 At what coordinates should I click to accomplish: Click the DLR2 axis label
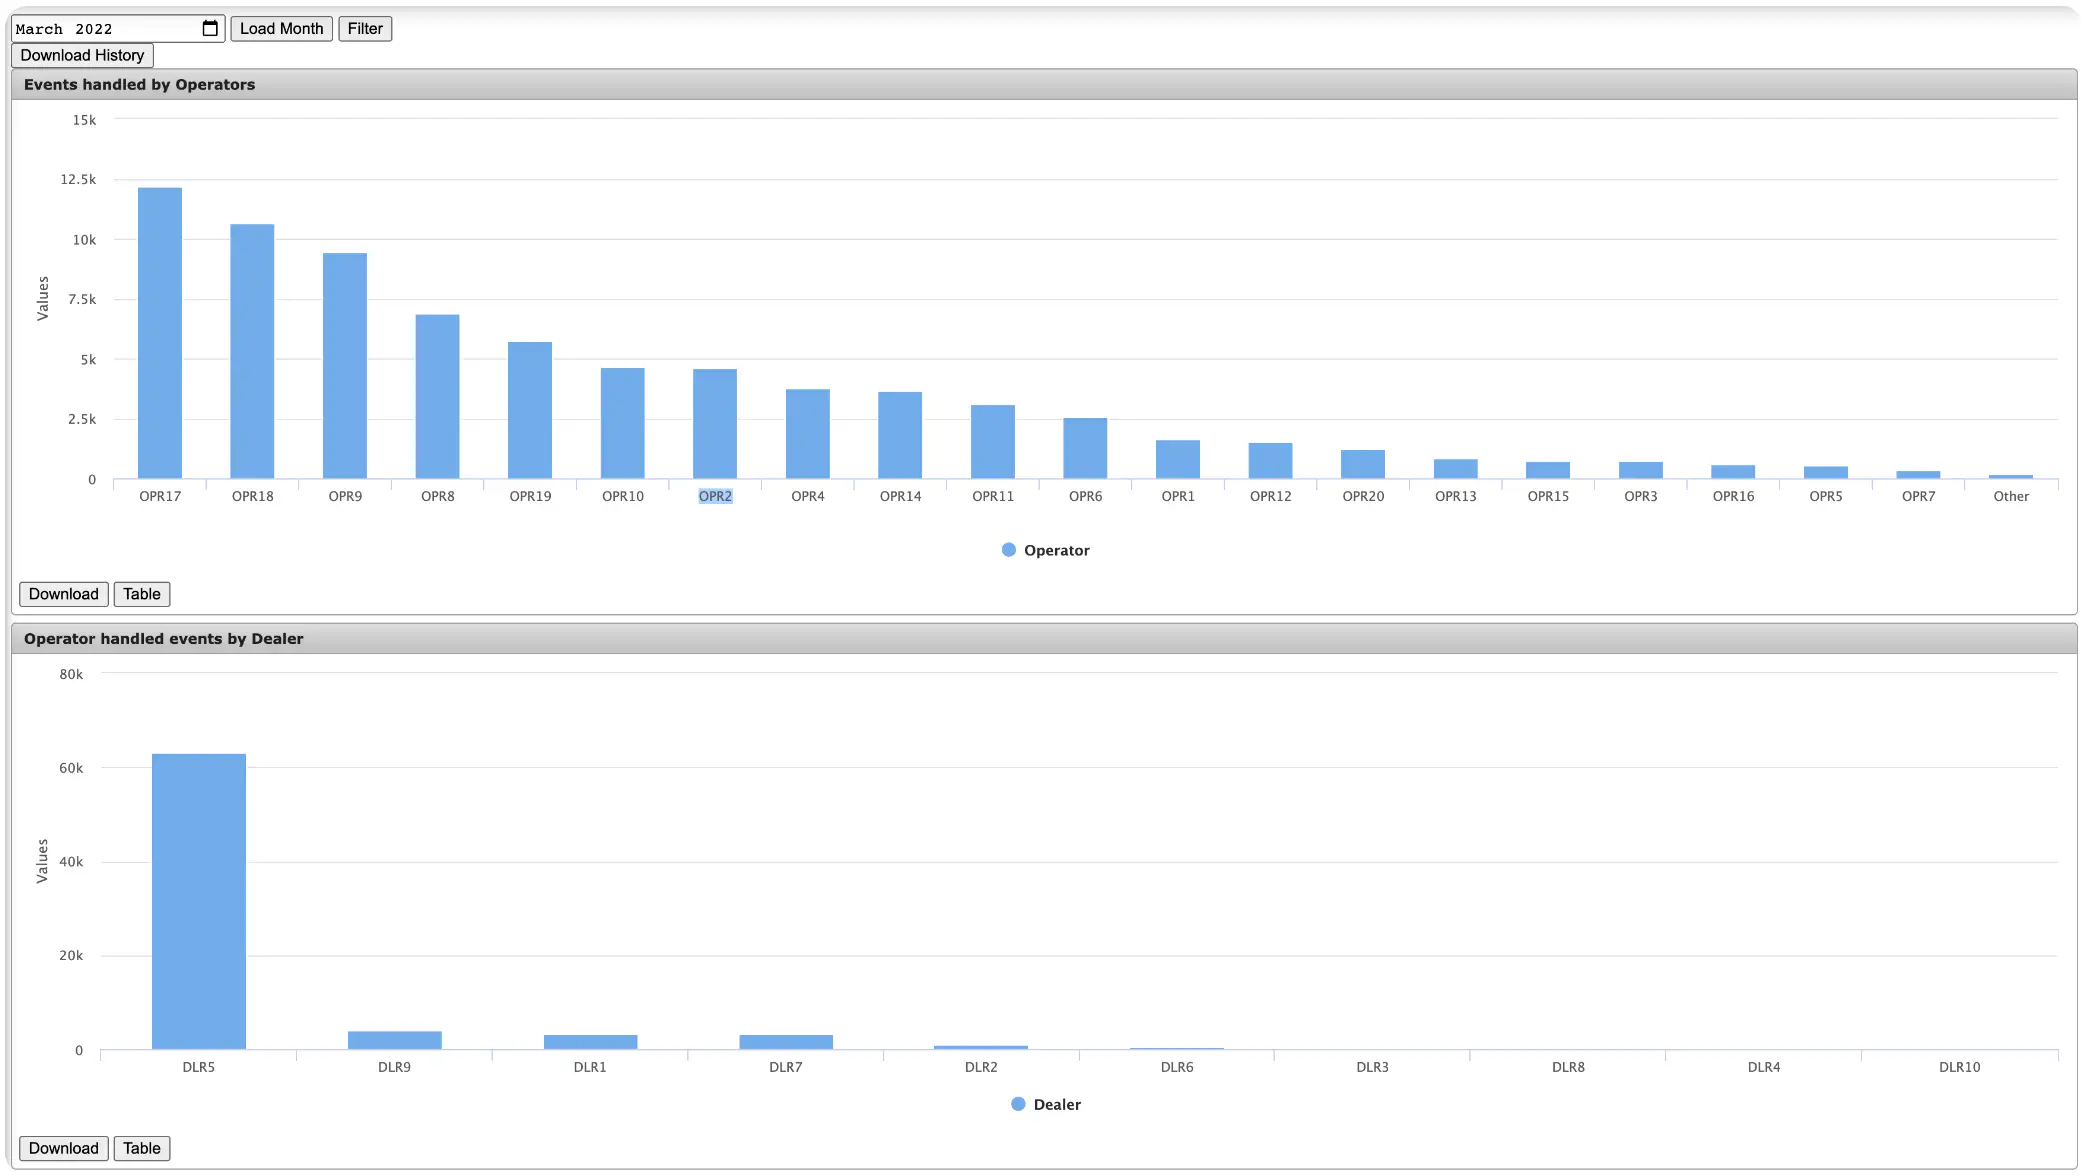981,1067
